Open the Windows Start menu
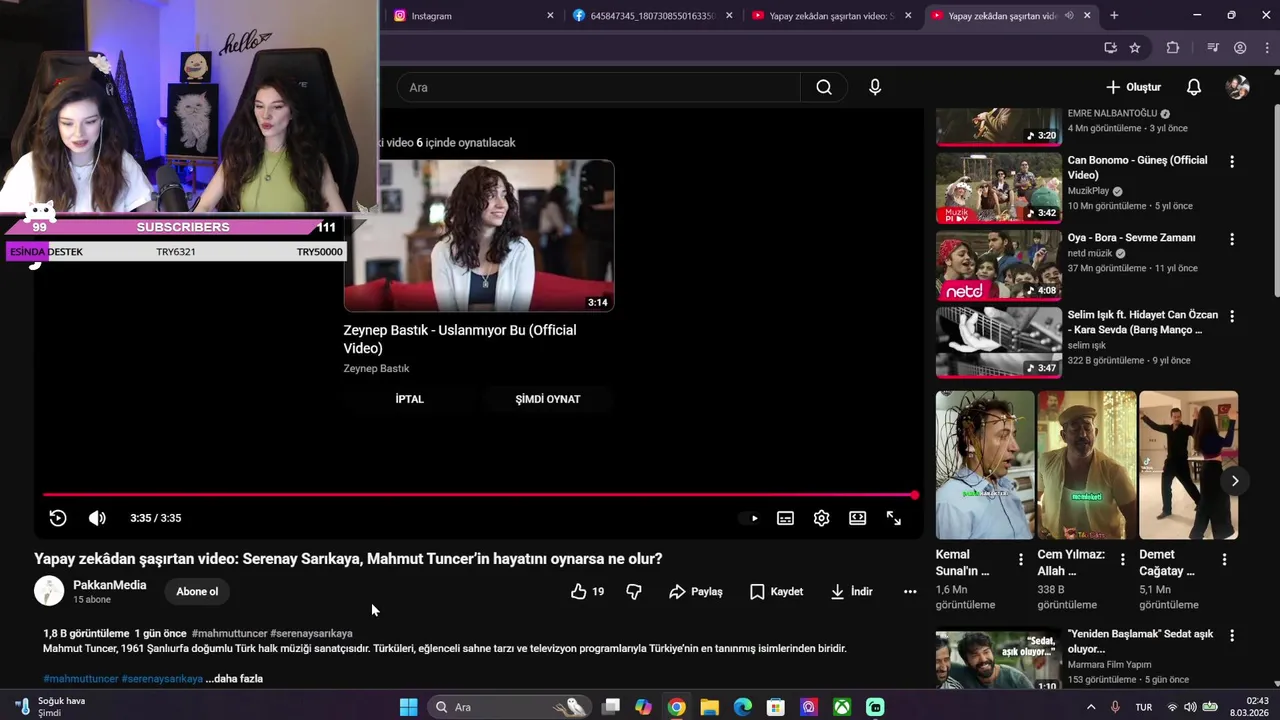Image resolution: width=1280 pixels, height=720 pixels. (x=408, y=707)
